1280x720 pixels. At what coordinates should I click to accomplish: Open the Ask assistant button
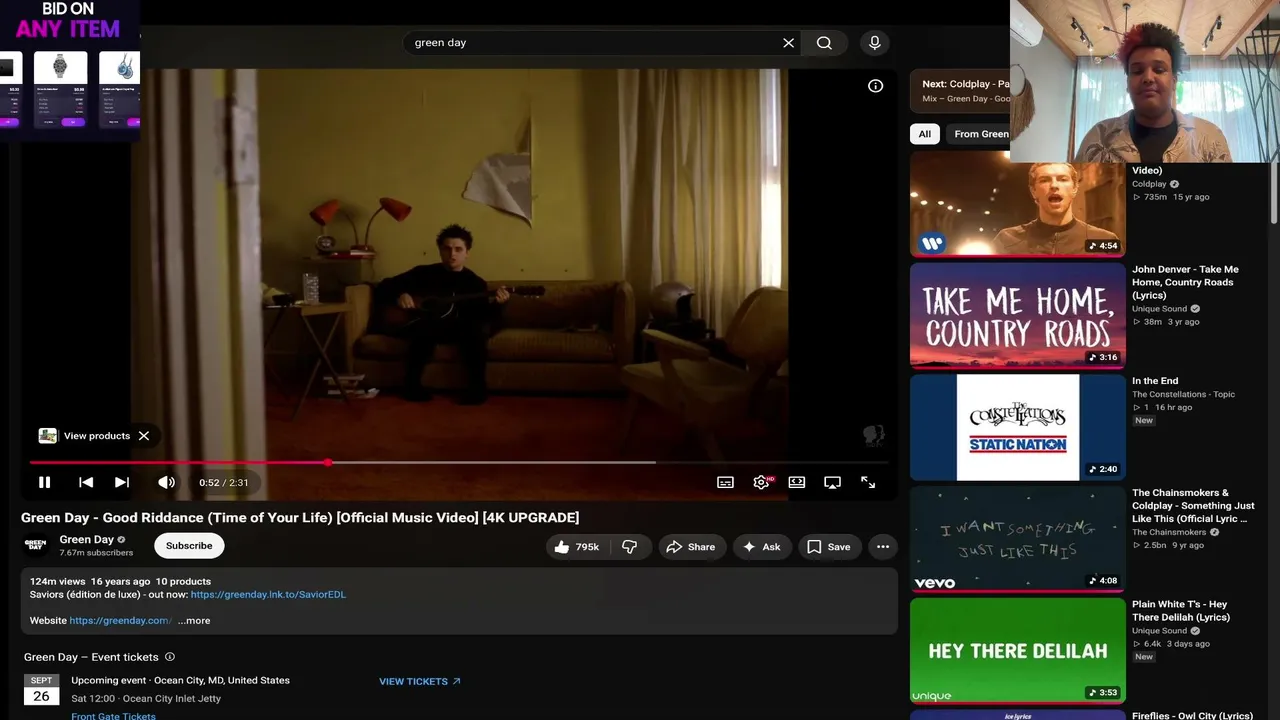coord(762,547)
